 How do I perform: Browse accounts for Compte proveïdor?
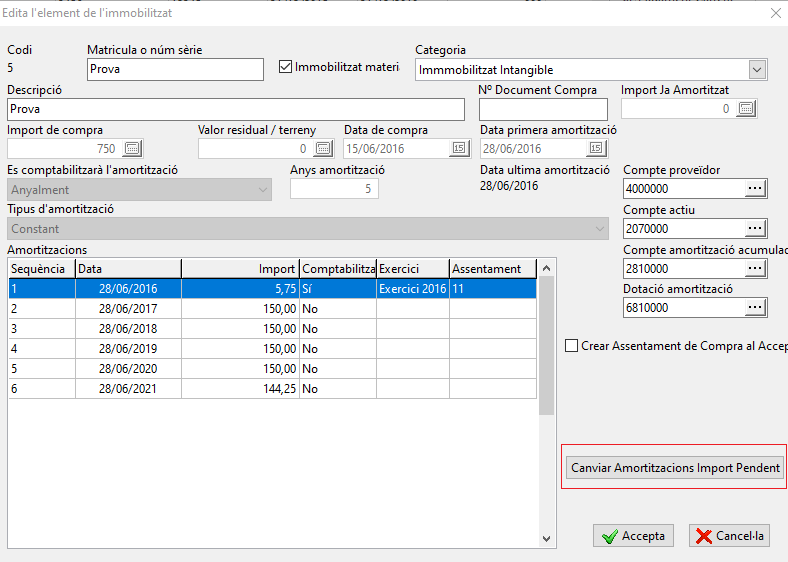point(755,189)
